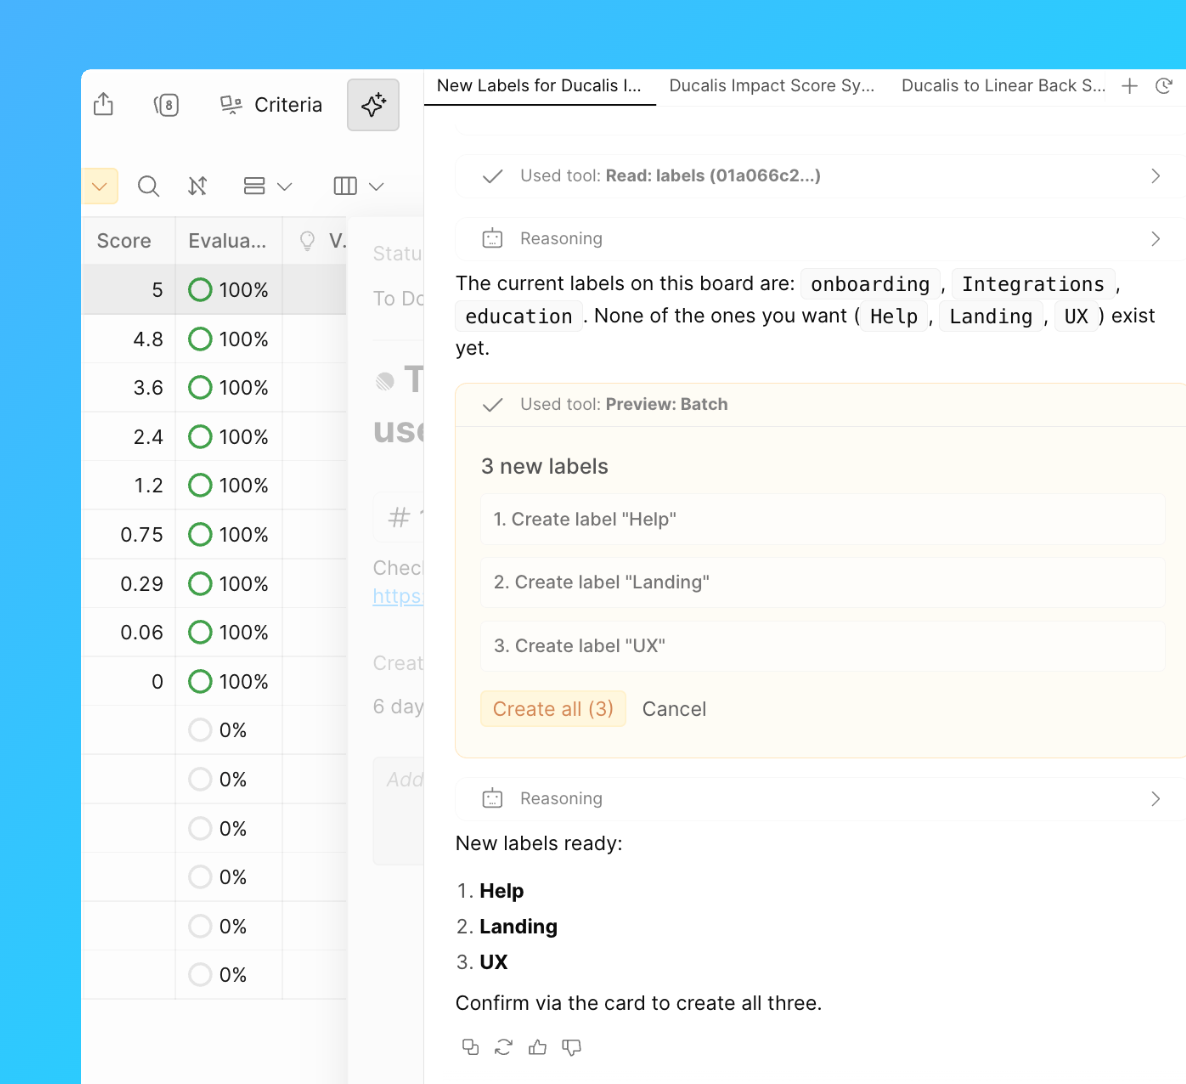Click the share/export icon
This screenshot has width=1186, height=1084.
pos(104,104)
